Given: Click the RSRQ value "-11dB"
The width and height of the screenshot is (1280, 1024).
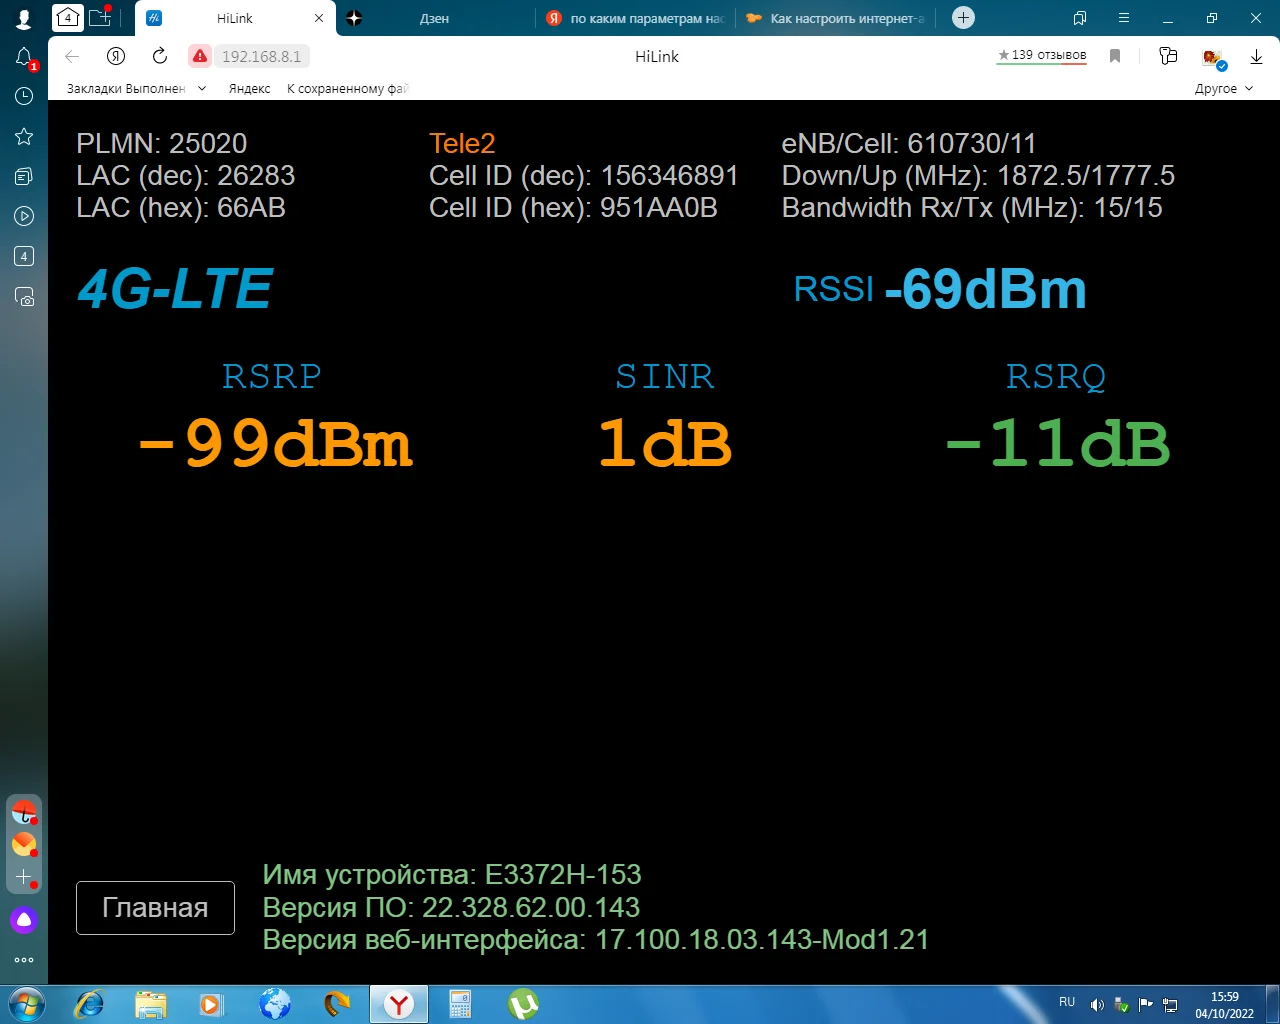Looking at the screenshot, I should (x=1057, y=443).
